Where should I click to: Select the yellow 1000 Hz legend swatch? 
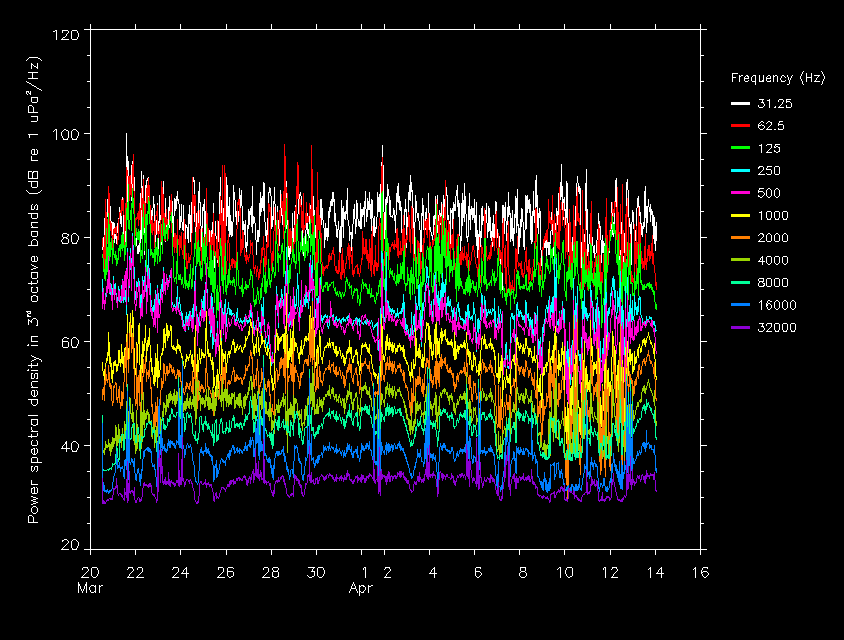[x=740, y=216]
